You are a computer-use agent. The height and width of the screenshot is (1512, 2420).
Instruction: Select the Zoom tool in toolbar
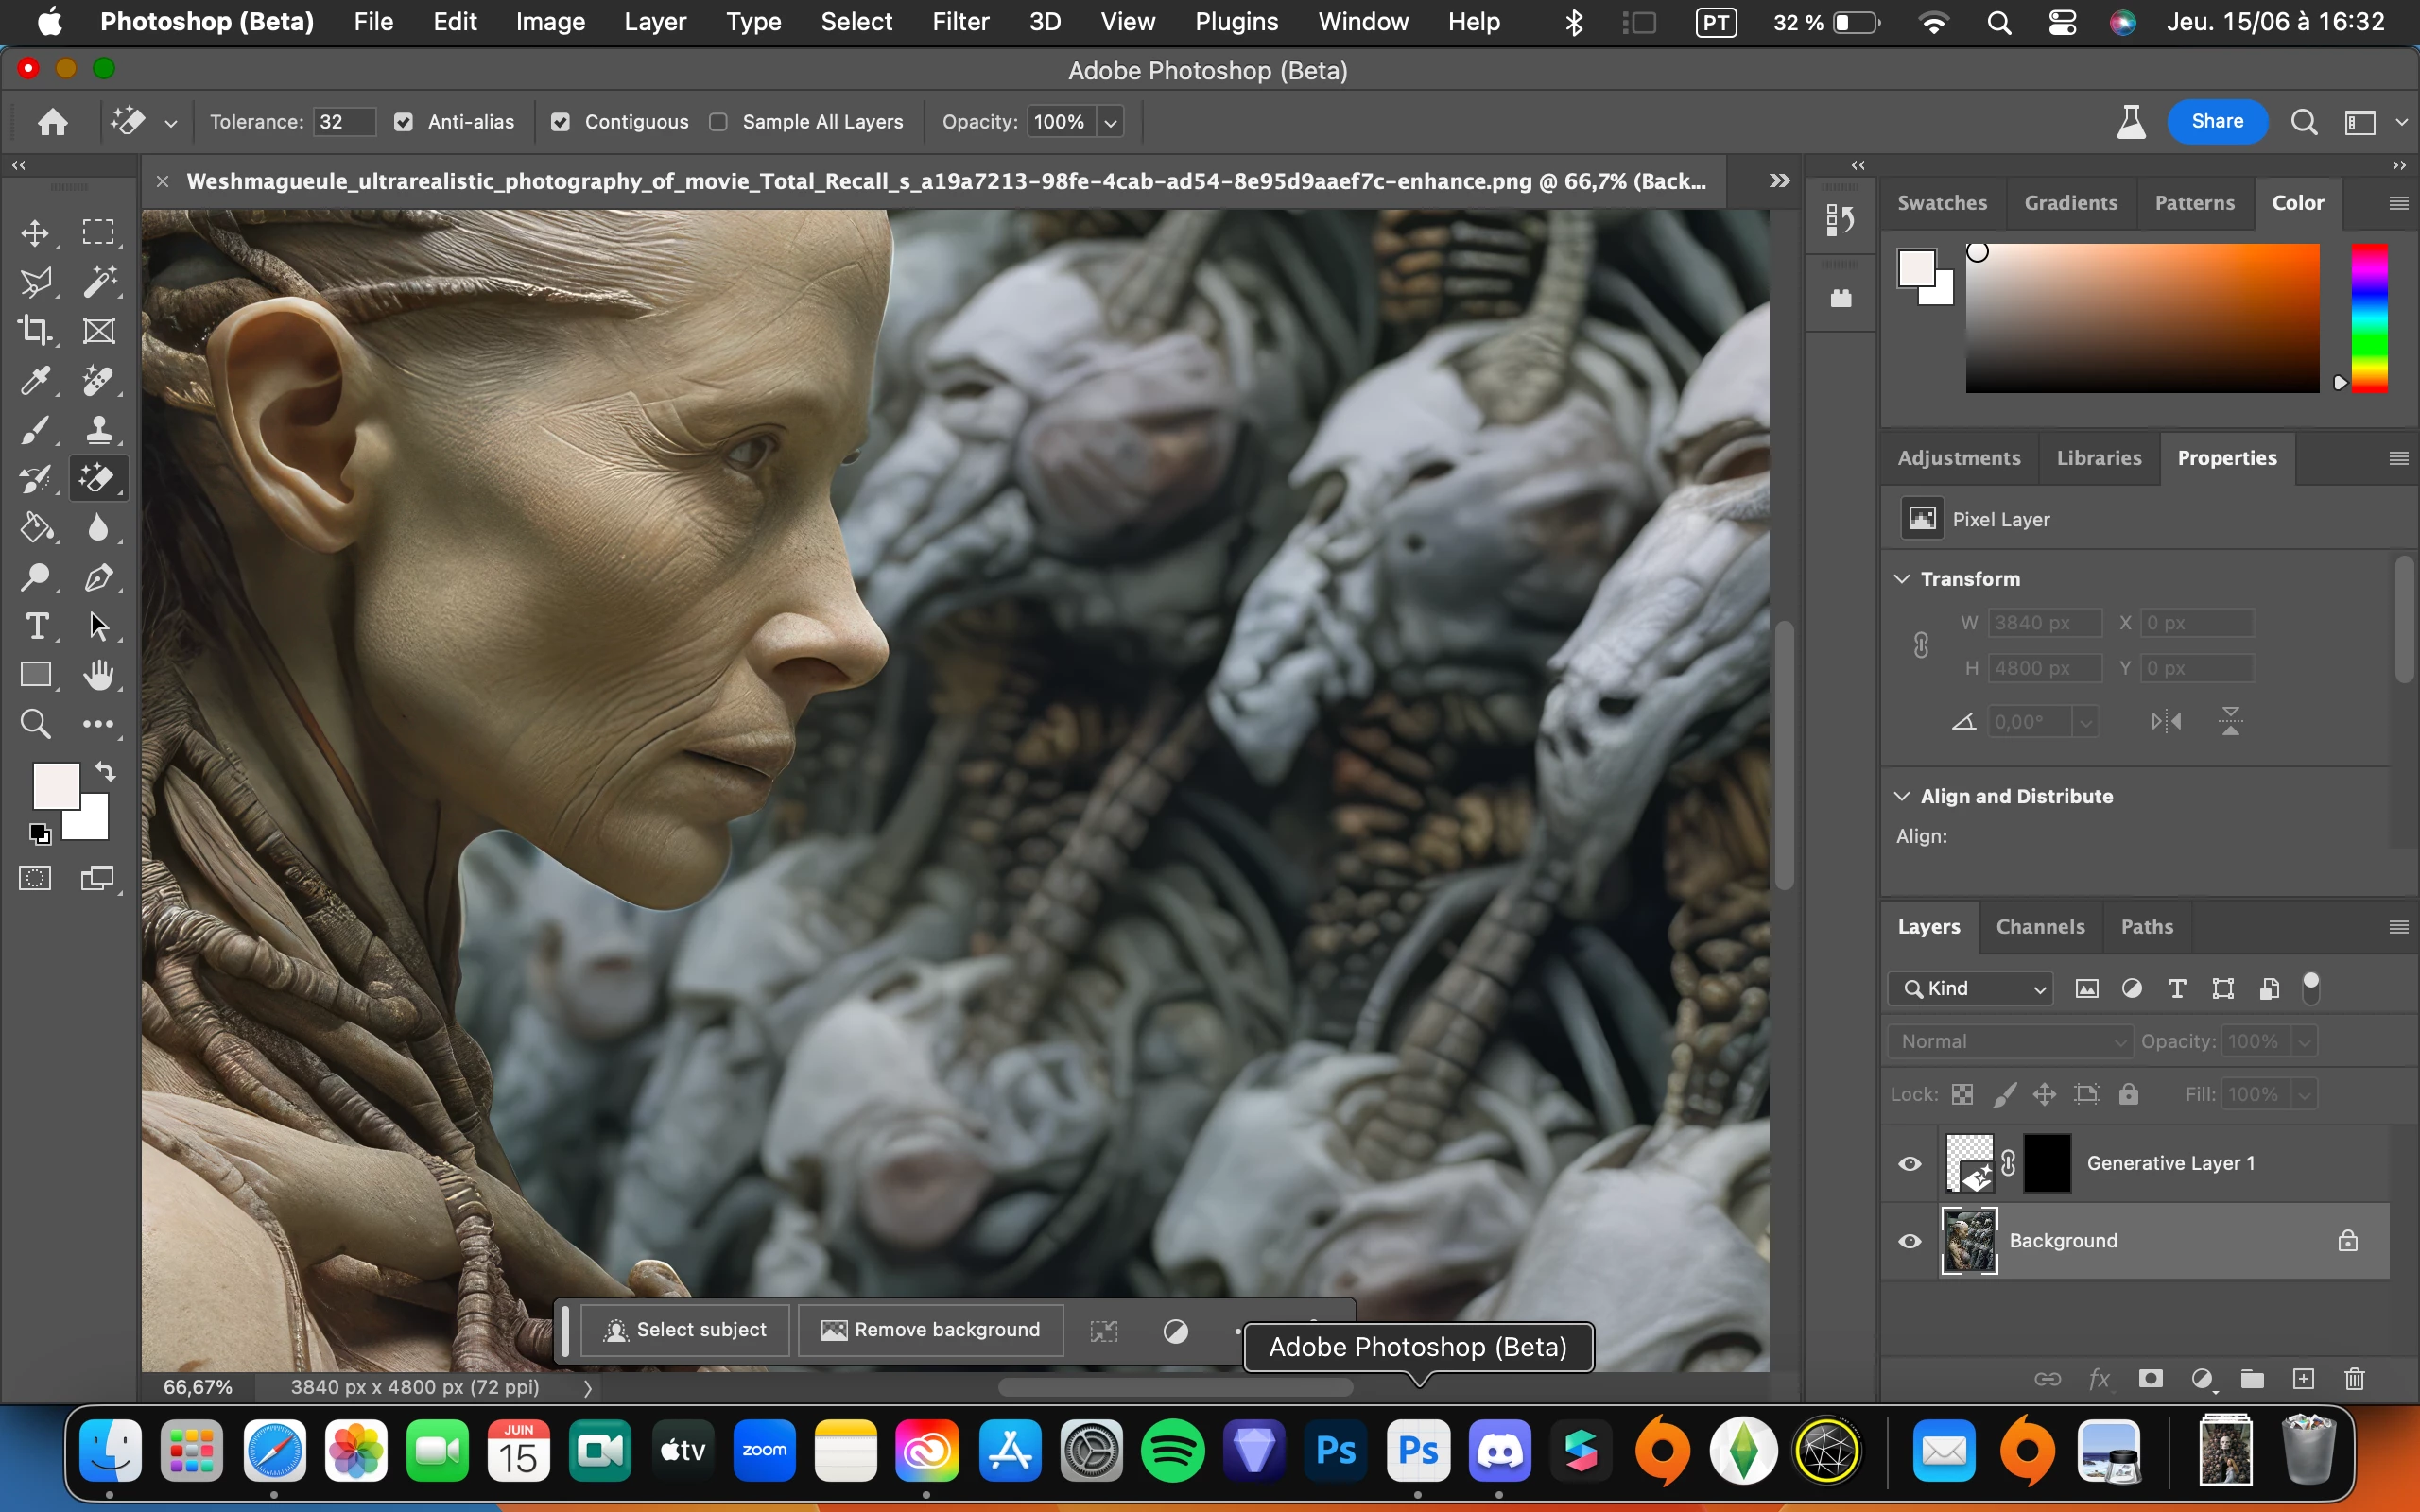pos(35,724)
